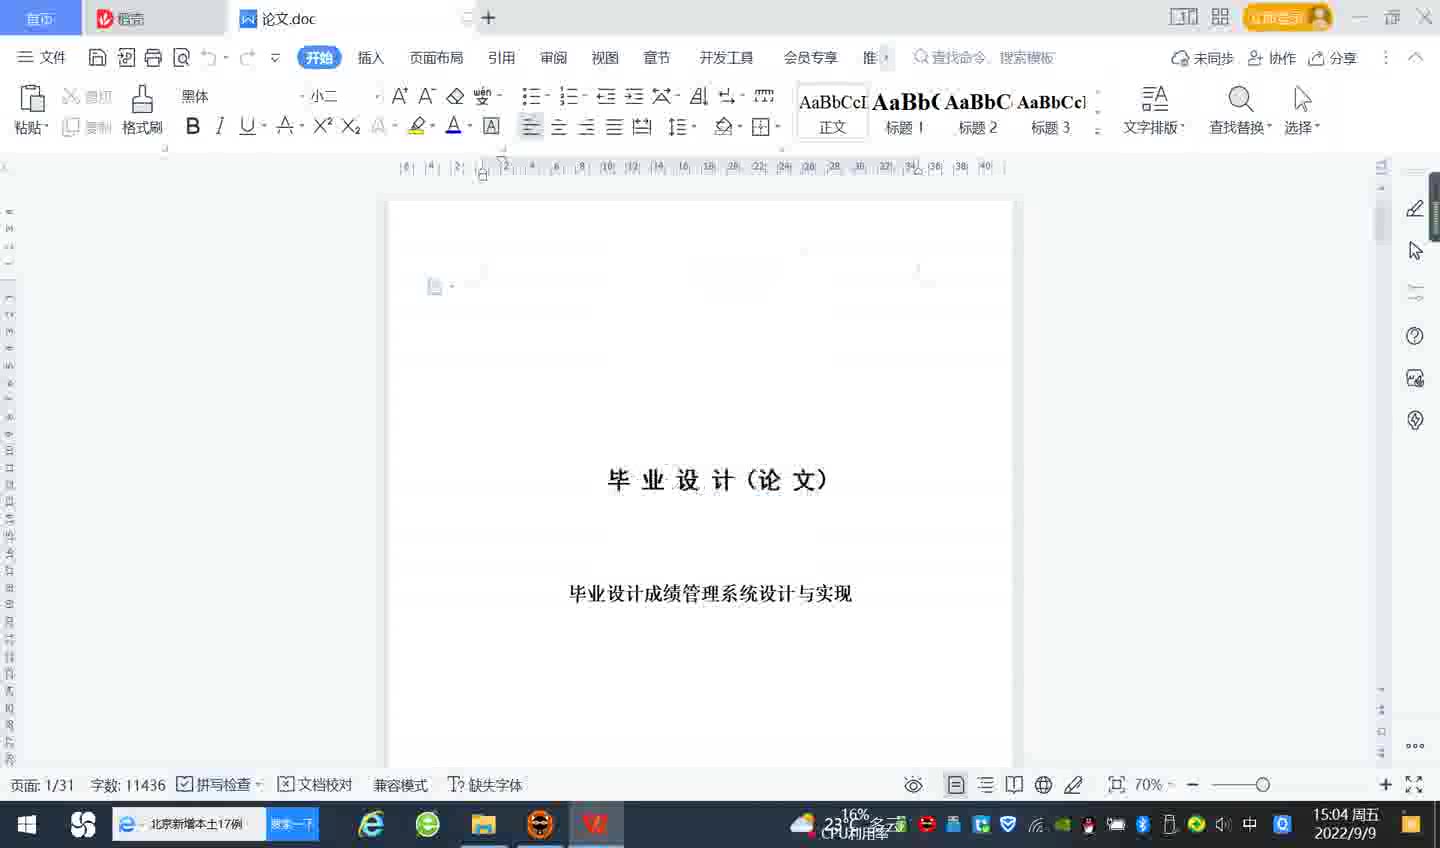The height and width of the screenshot is (848, 1440).
Task: Click the Paste clipboard icon
Action: click(x=32, y=99)
